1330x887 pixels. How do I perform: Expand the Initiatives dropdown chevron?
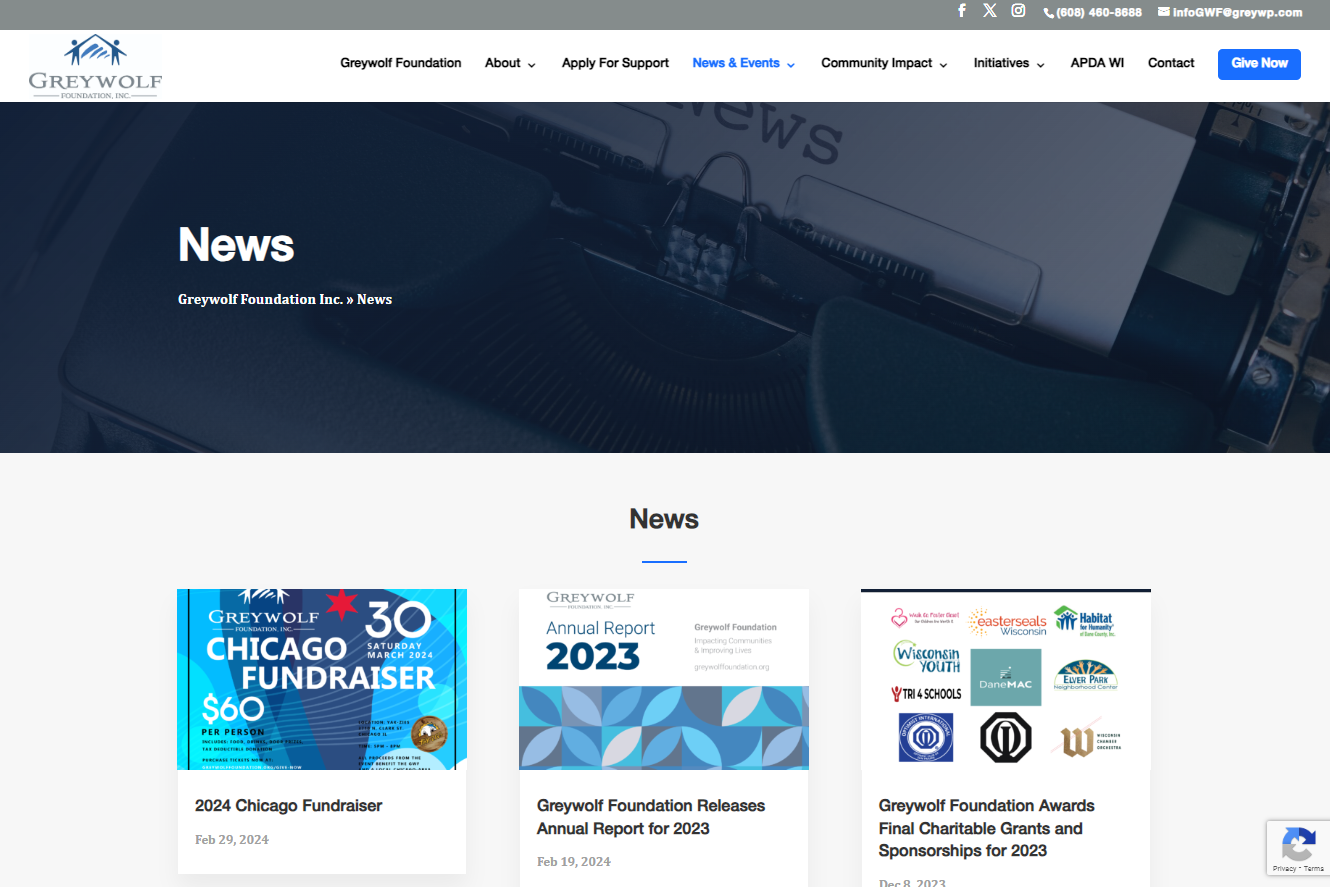1040,64
